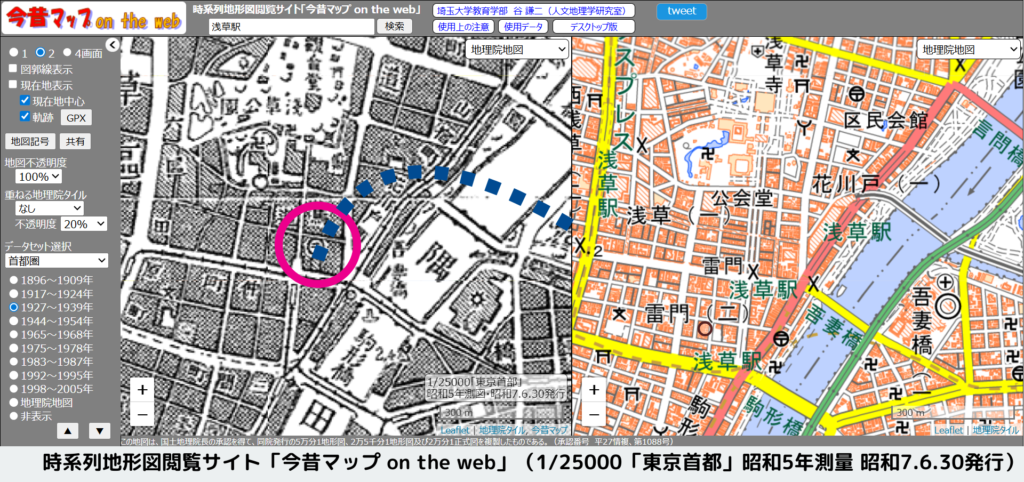The width and height of the screenshot is (1024, 482).
Task: Click the up triangle below the year list
Action: point(66,431)
